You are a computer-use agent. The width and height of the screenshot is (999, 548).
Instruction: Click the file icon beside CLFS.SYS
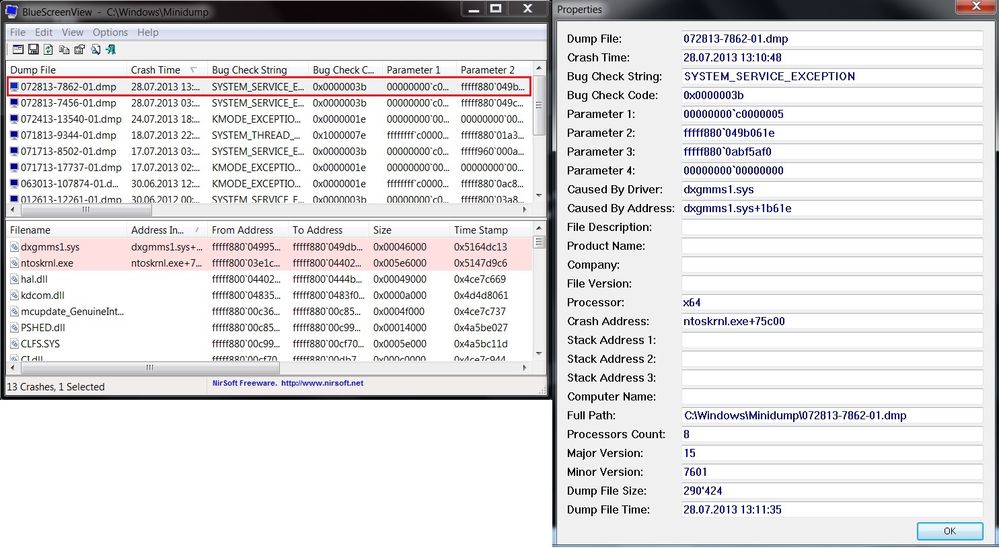pos(14,344)
